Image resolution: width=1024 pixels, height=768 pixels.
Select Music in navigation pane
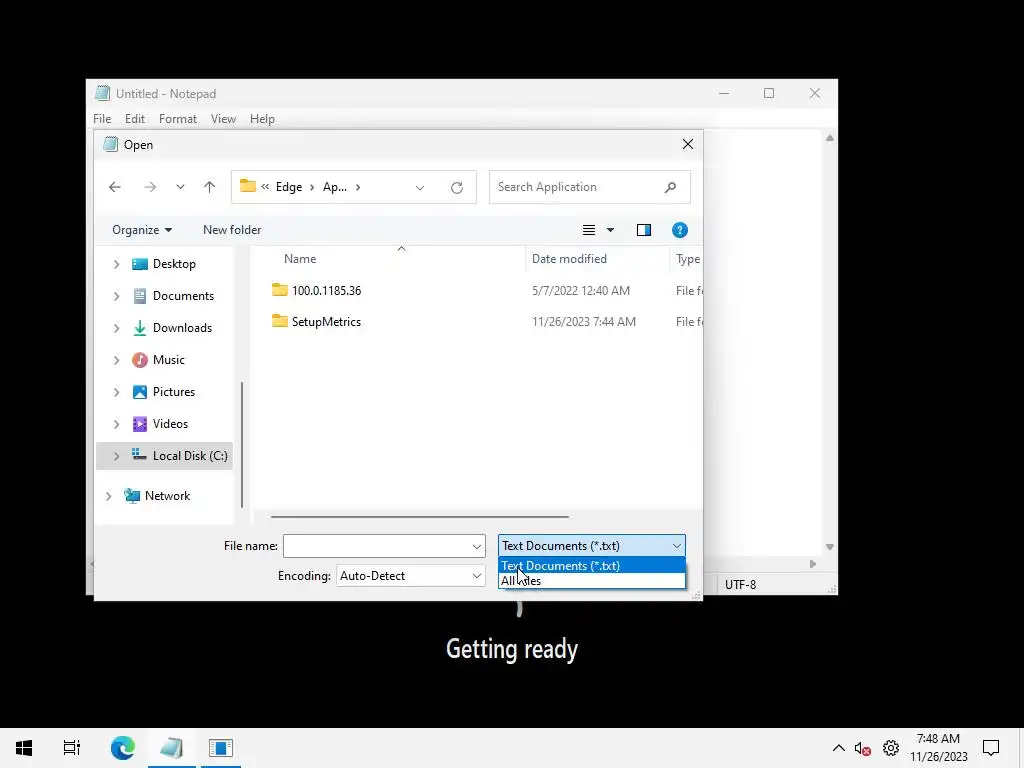(158, 360)
